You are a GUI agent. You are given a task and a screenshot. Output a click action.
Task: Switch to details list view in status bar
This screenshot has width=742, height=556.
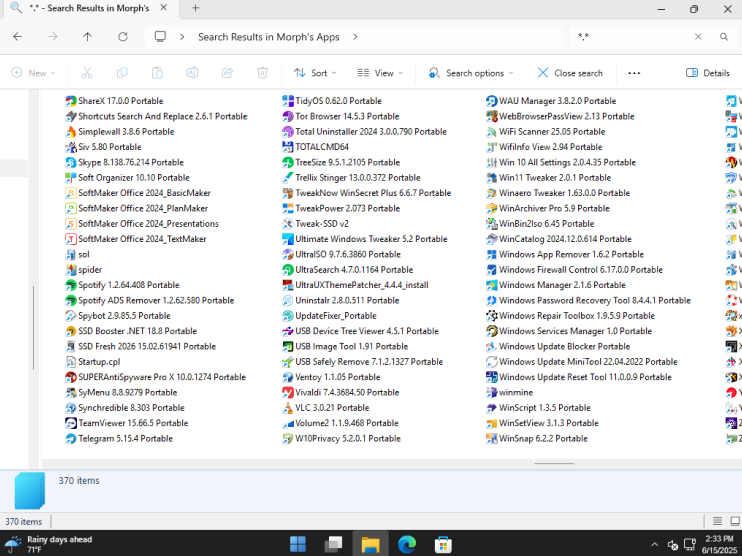717,521
